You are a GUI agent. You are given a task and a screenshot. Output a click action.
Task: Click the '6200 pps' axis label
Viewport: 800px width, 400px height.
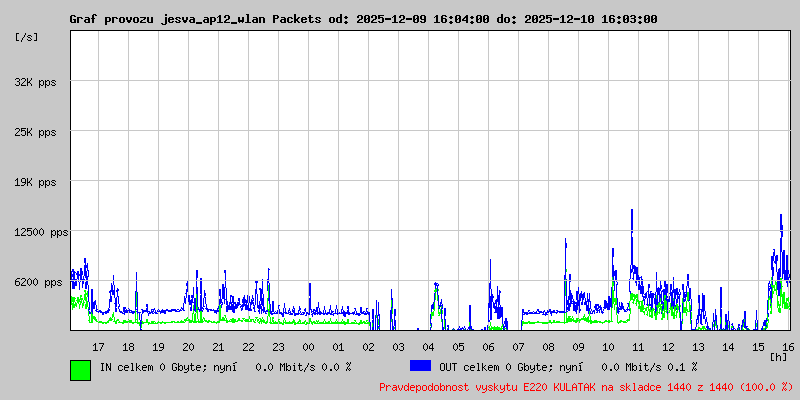38,282
